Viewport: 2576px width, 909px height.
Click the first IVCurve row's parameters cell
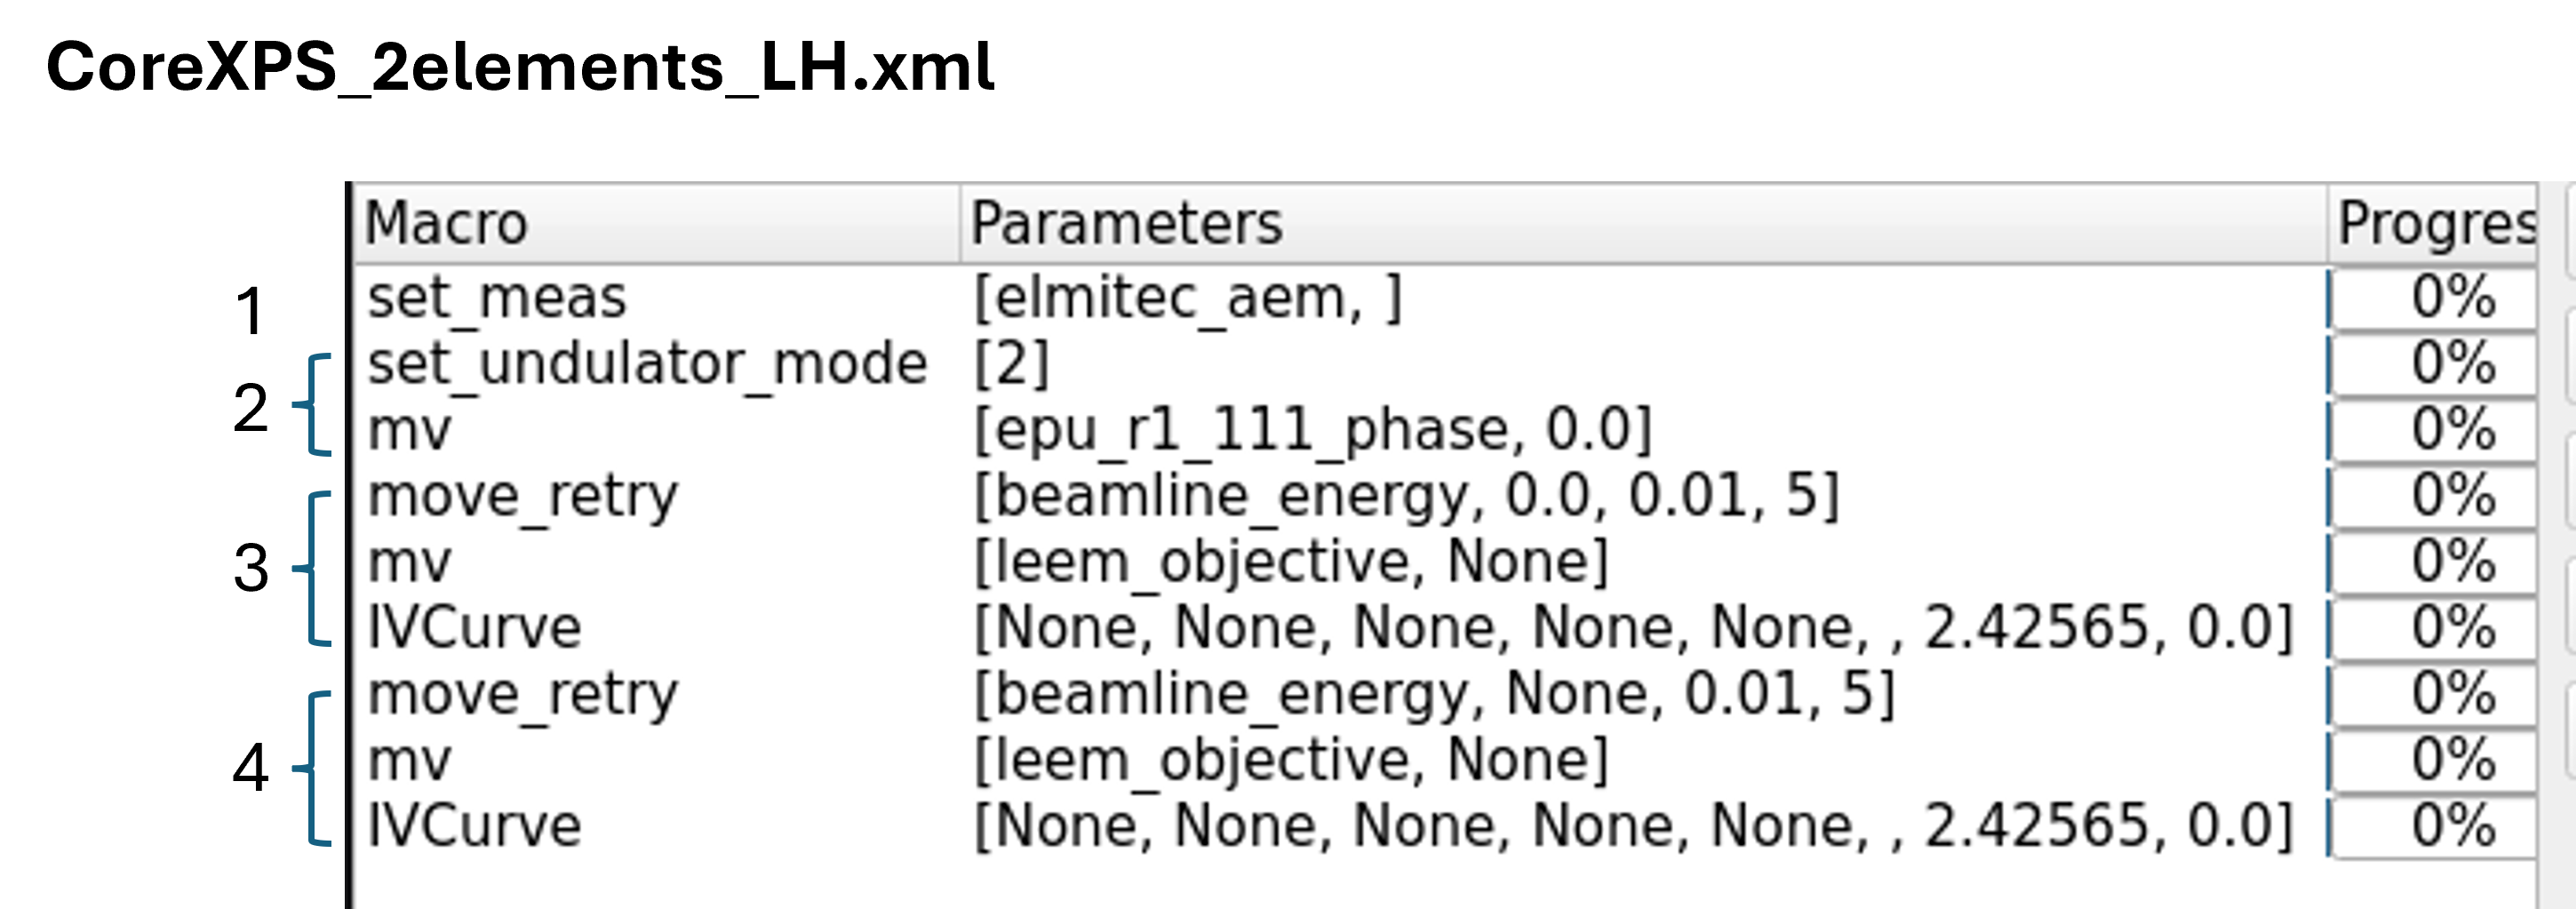coord(1633,628)
